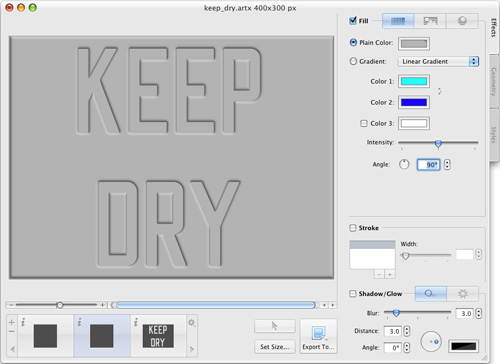
Task: Select the Gradient radio button
Action: pyautogui.click(x=353, y=61)
